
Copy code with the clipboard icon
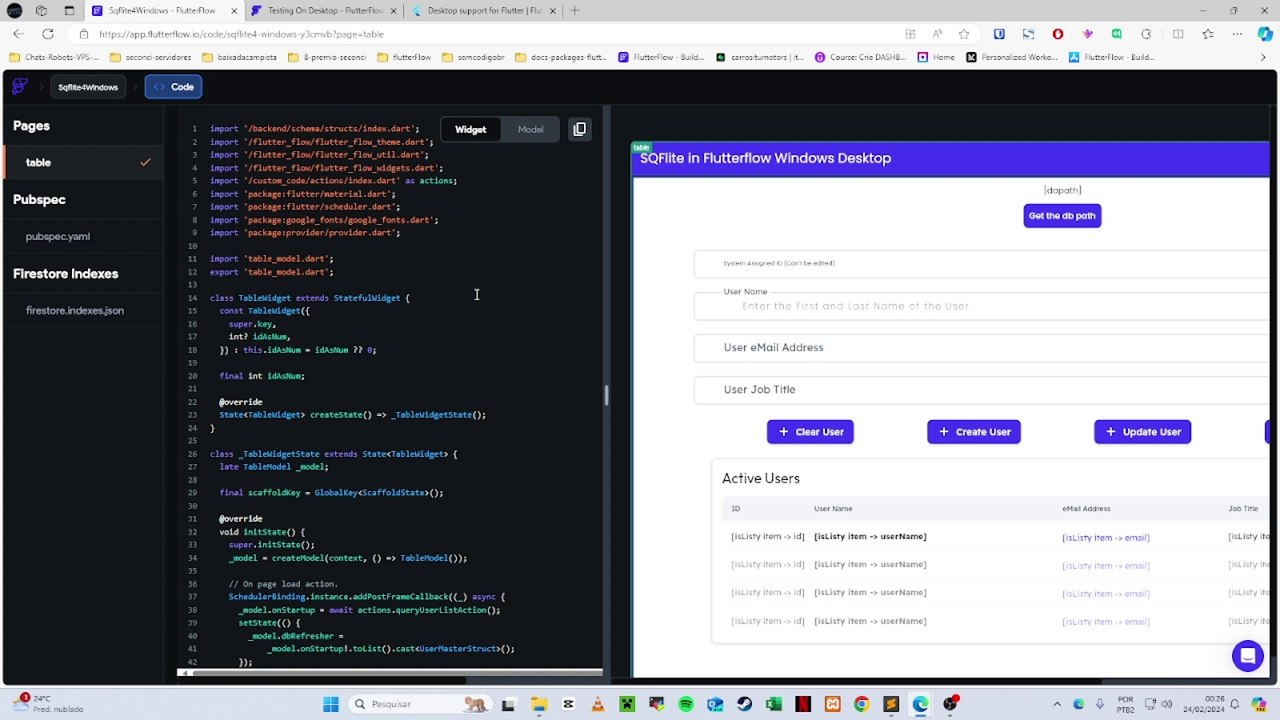point(579,129)
